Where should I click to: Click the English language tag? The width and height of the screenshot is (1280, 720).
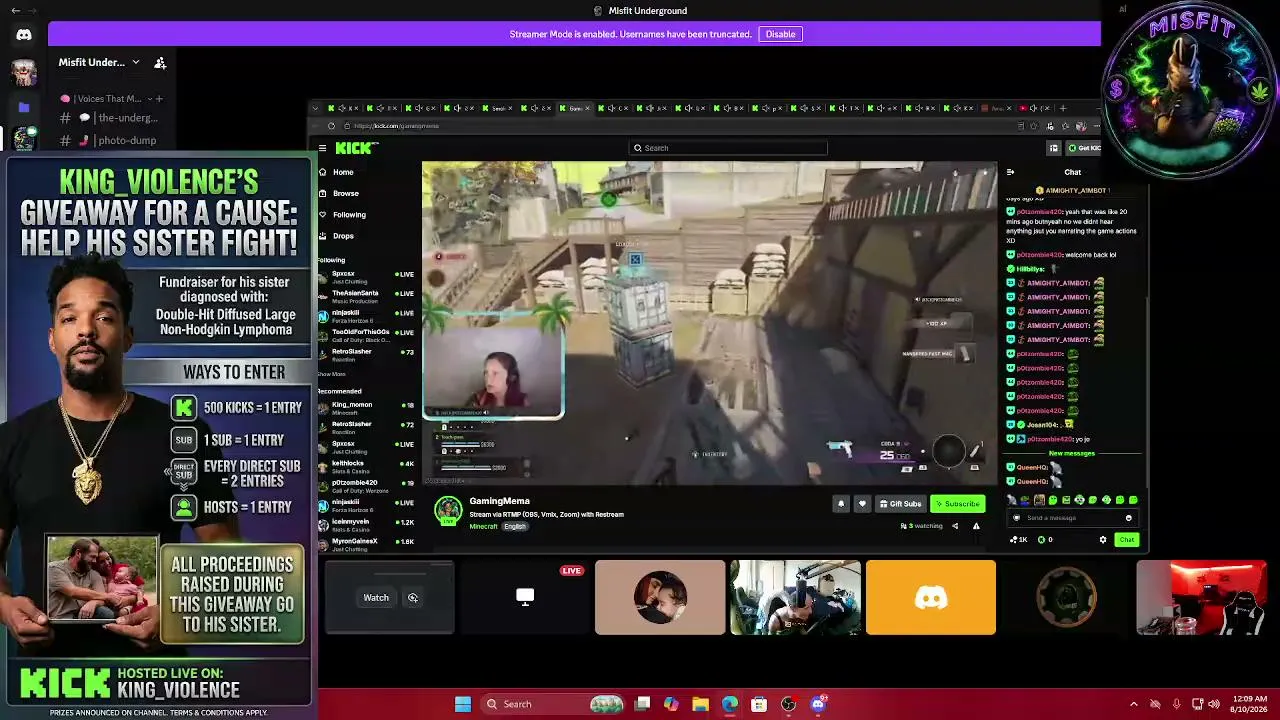514,526
